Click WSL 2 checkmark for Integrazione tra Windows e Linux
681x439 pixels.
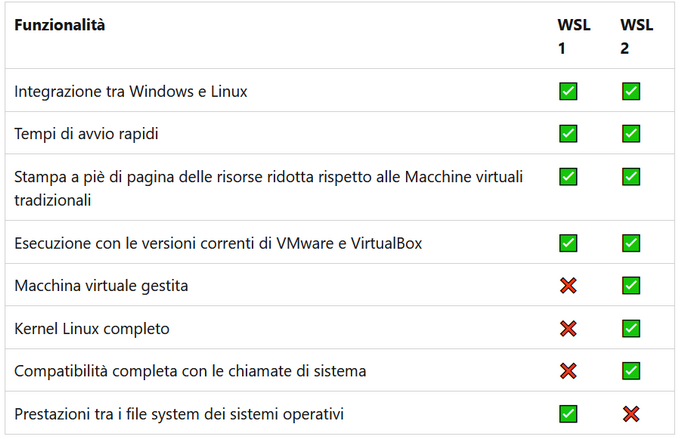(x=631, y=91)
